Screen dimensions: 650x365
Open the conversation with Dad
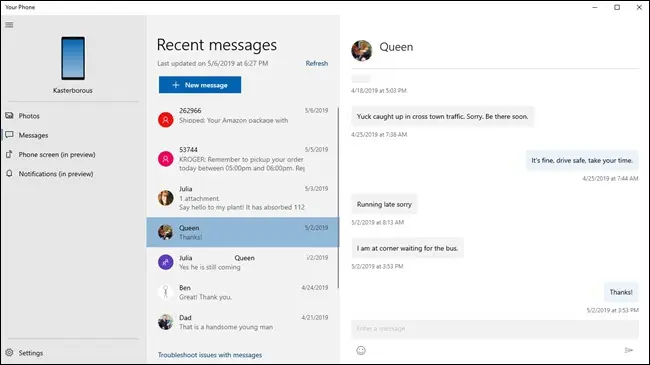243,322
